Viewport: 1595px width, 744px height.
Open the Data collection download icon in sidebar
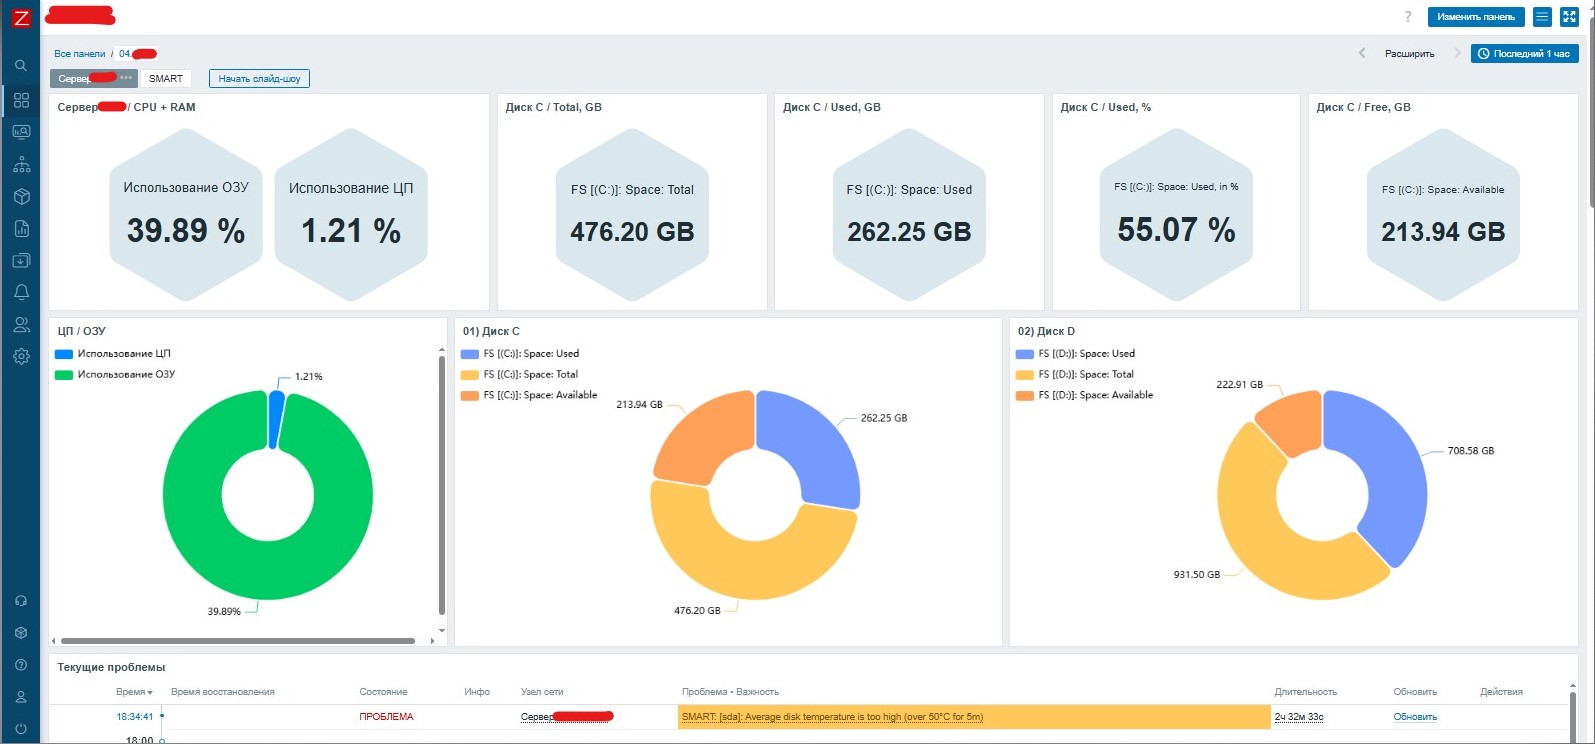point(21,261)
